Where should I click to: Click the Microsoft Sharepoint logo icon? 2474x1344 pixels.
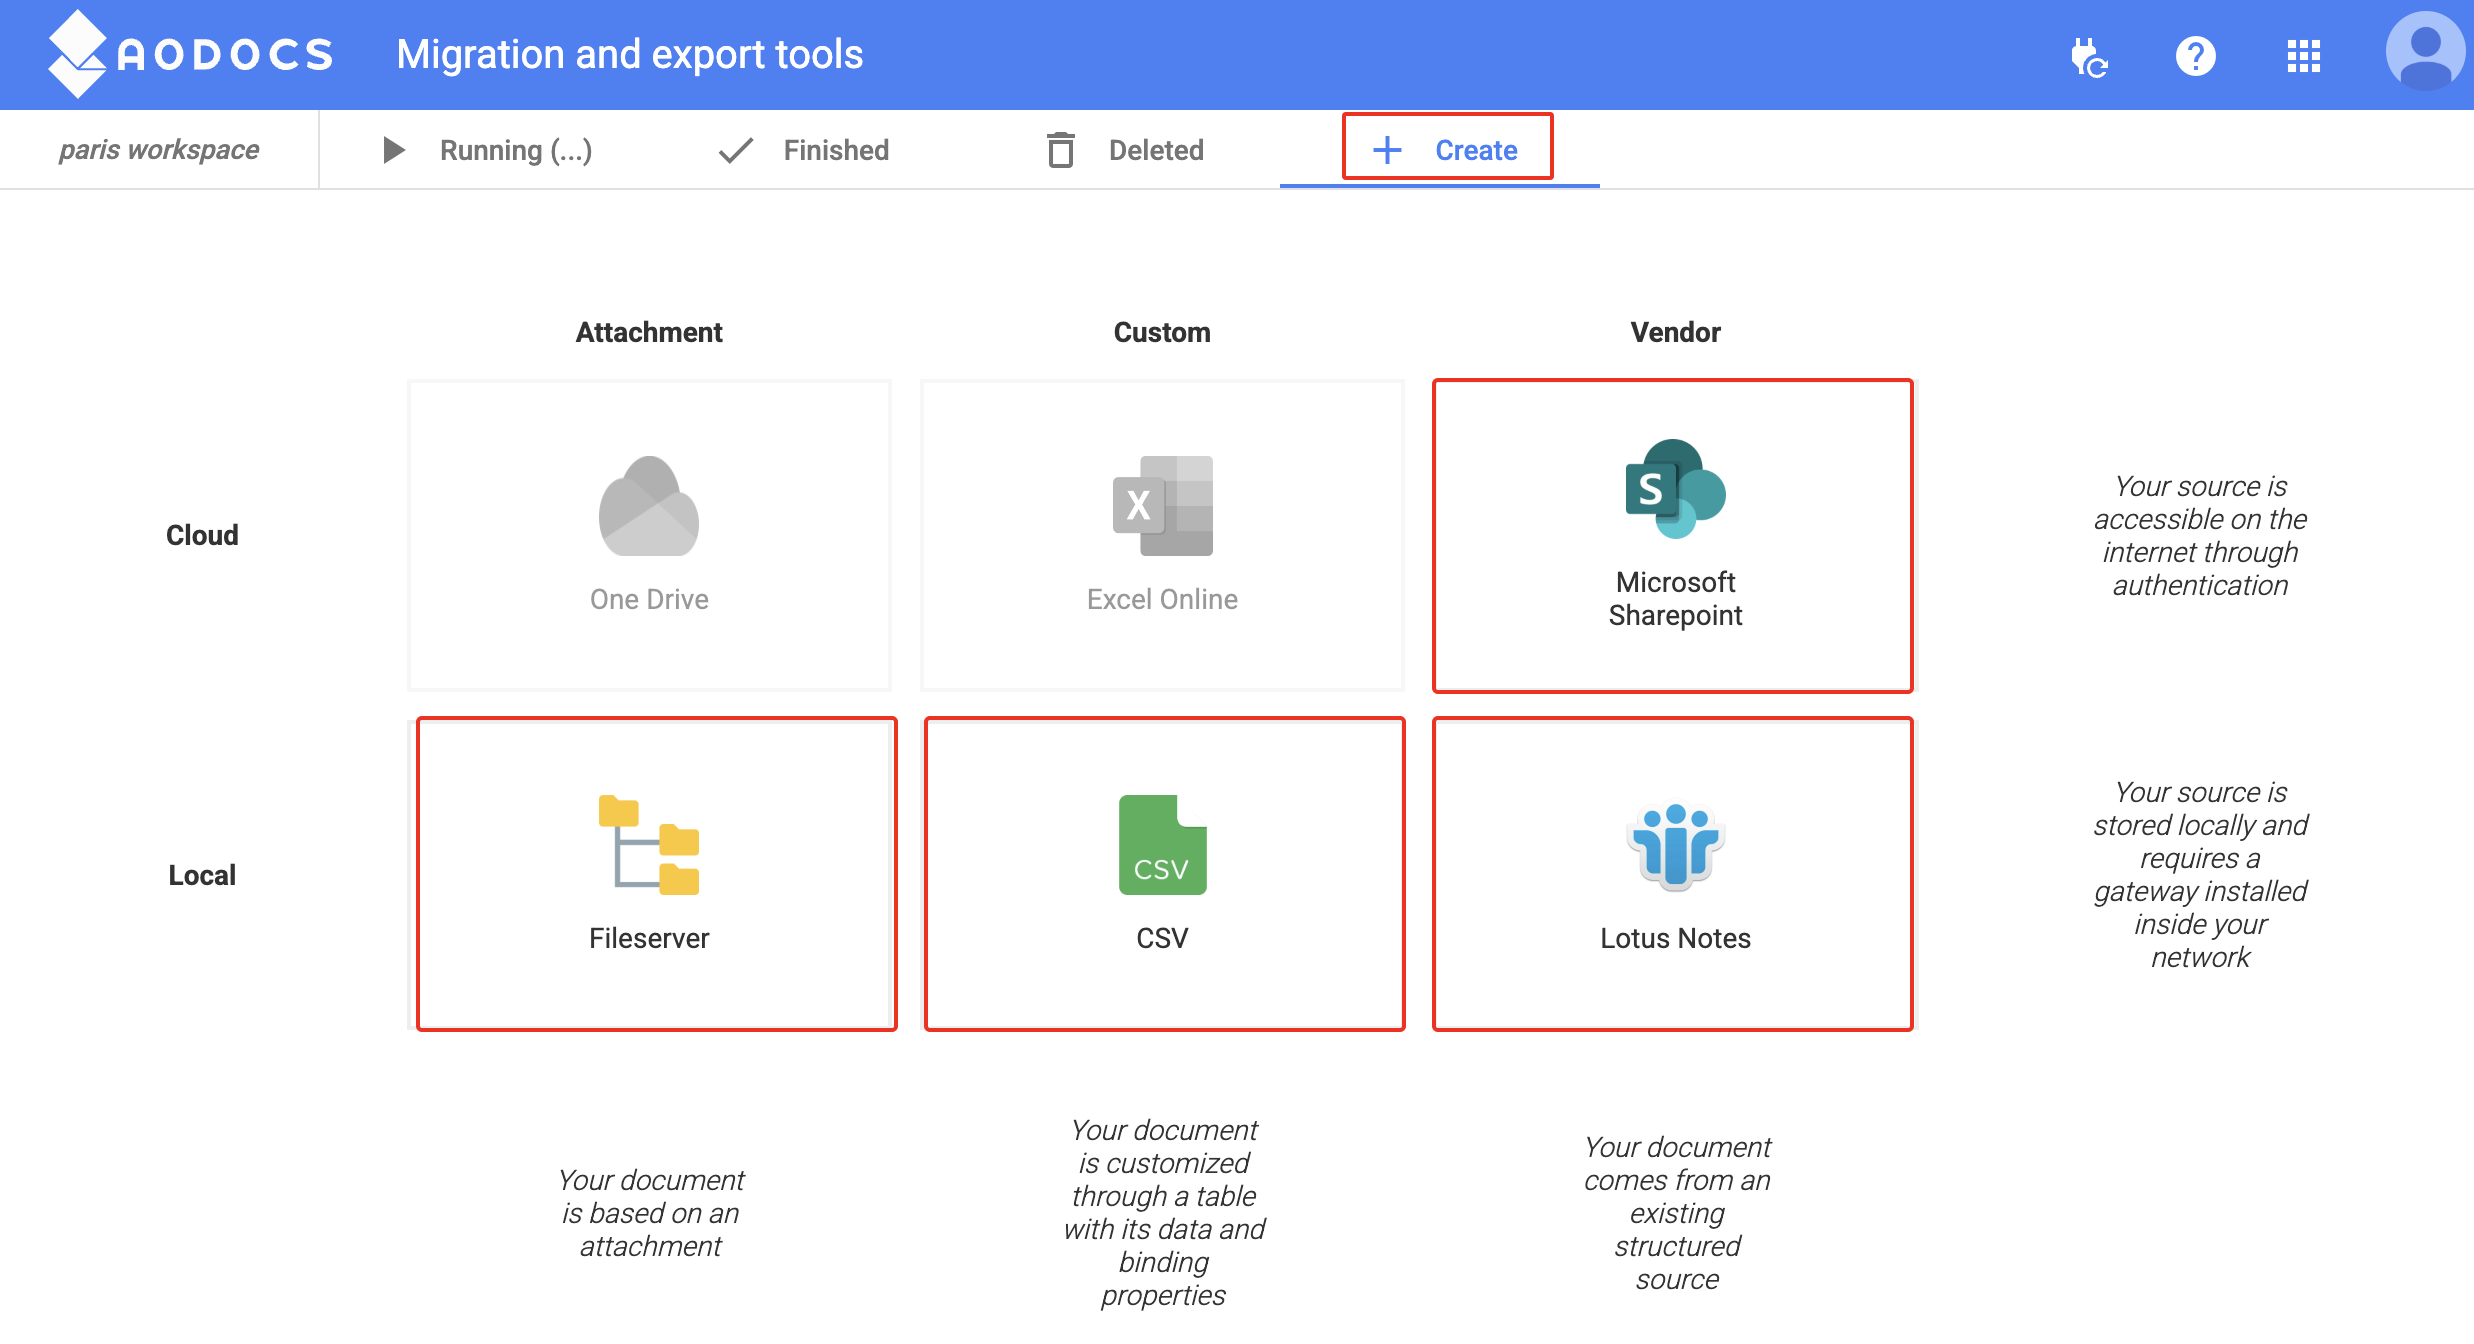coord(1676,489)
